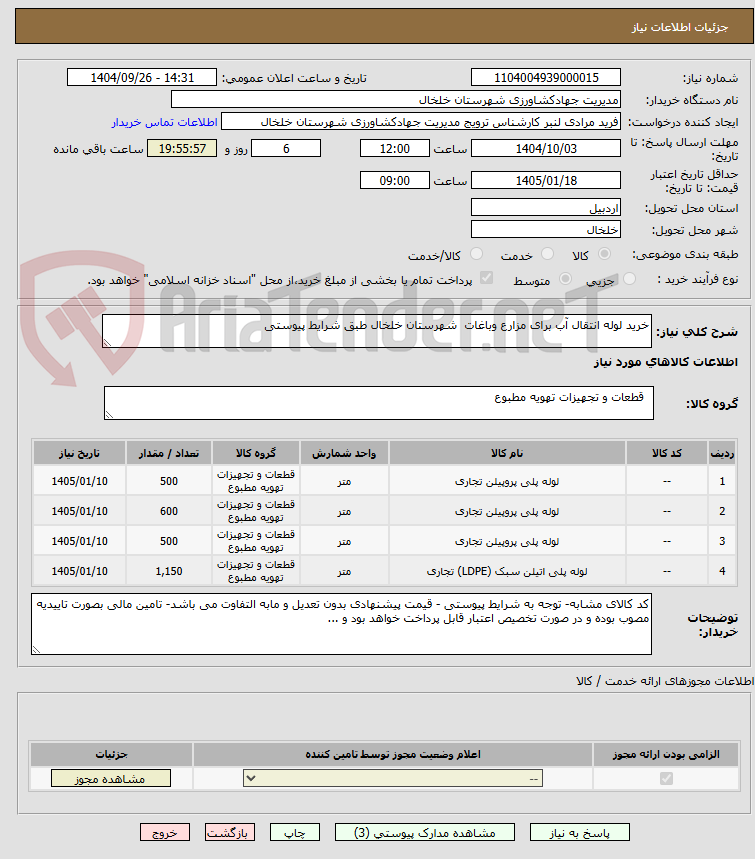Image resolution: width=755 pixels, height=859 pixels.
Task: Click the remaining days field showing 6
Action: click(285, 148)
